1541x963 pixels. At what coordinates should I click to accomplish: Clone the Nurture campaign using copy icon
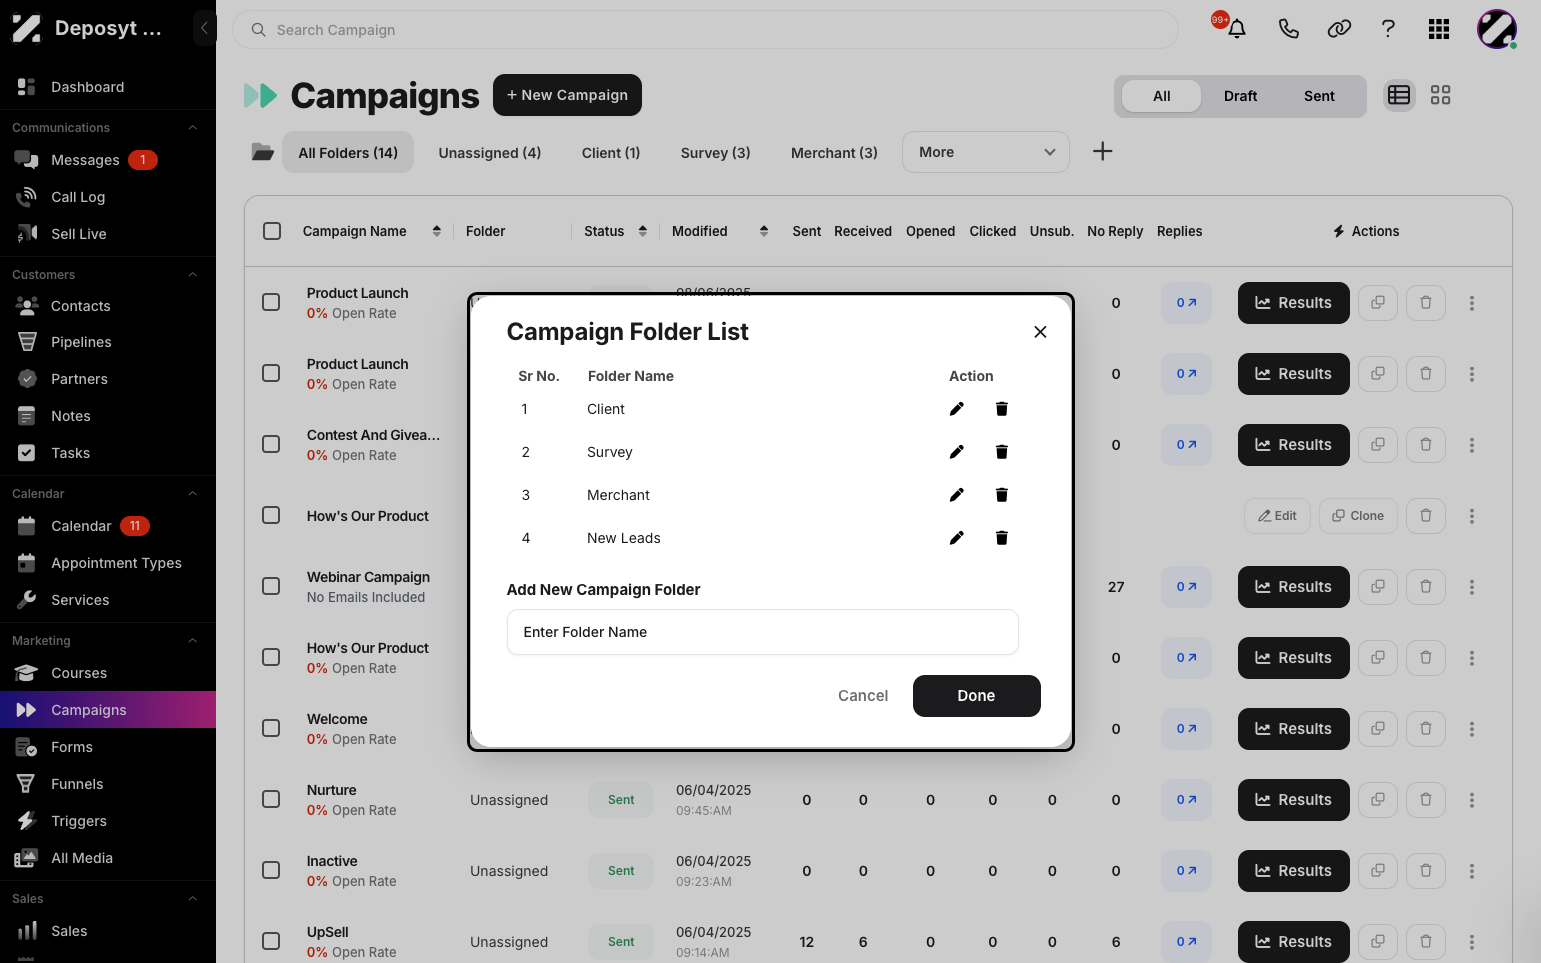click(1378, 799)
